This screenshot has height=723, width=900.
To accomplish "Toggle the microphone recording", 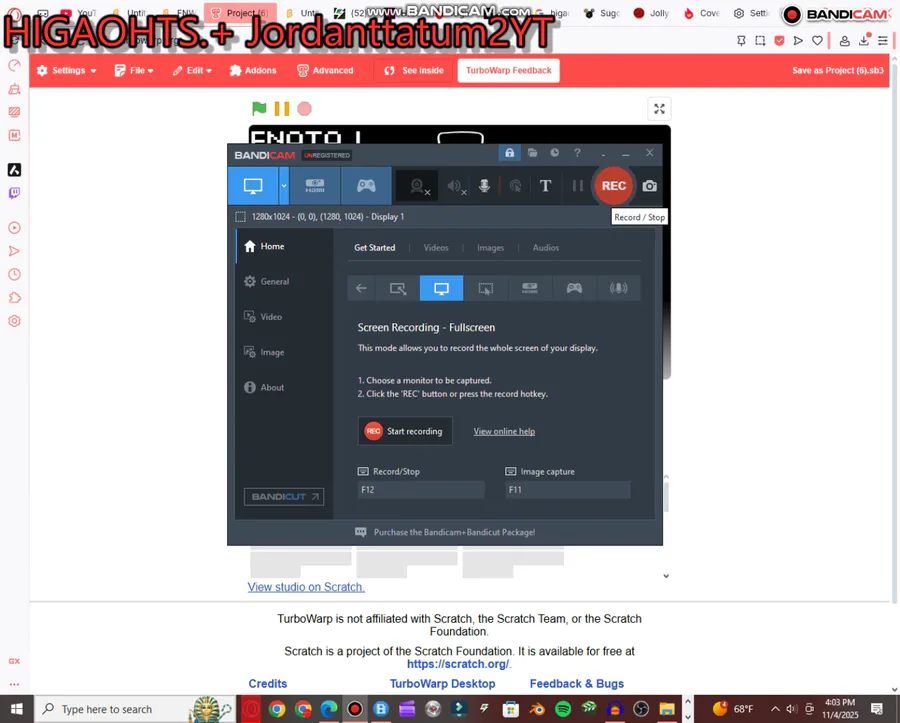I will tap(484, 186).
